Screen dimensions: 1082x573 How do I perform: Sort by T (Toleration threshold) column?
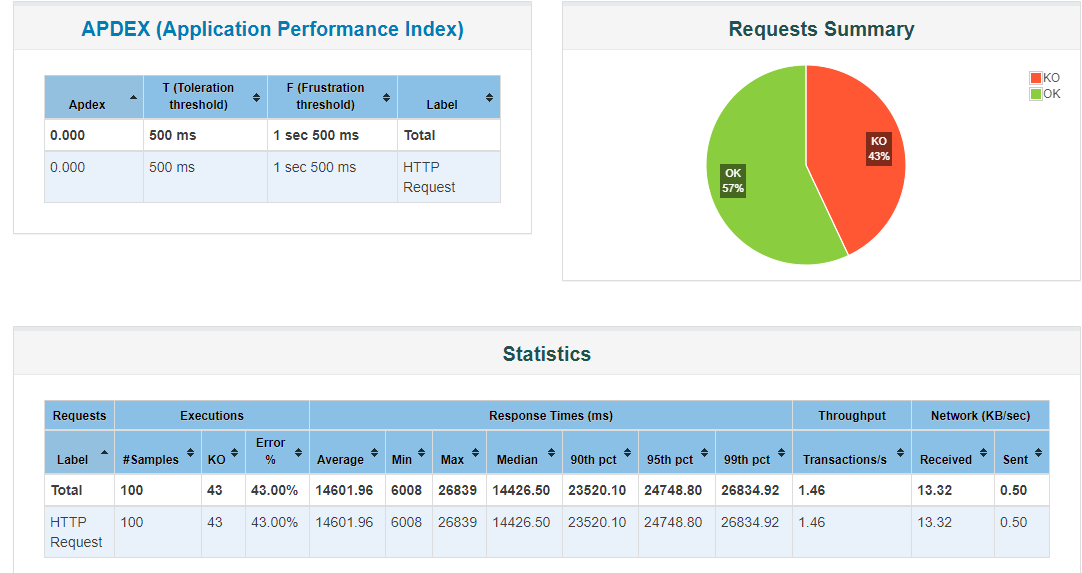point(204,97)
